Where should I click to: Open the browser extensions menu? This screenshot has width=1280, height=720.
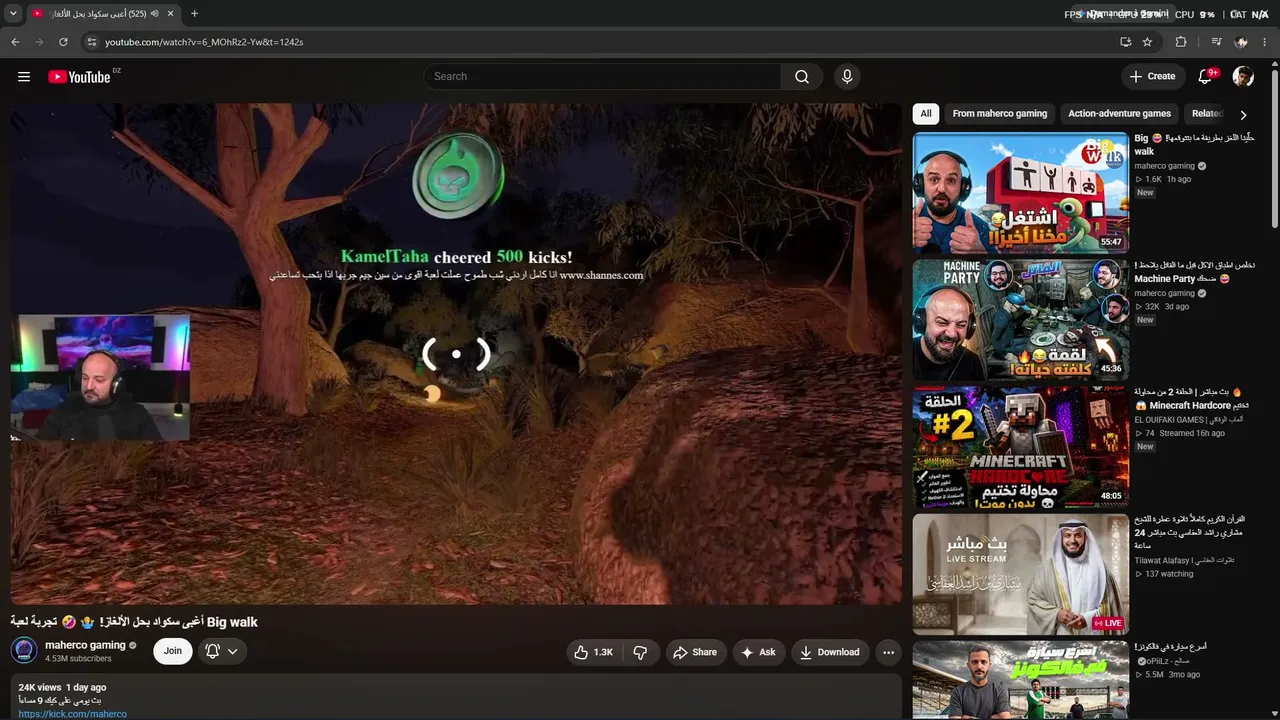coord(1181,42)
